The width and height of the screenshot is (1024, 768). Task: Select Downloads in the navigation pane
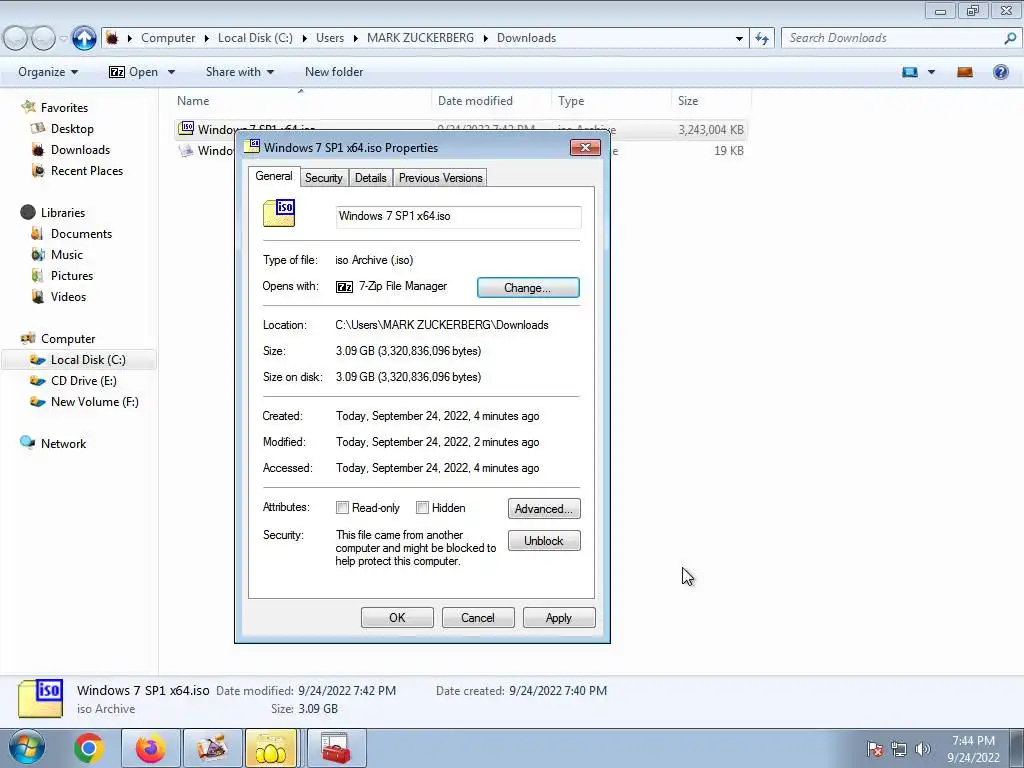tap(80, 150)
